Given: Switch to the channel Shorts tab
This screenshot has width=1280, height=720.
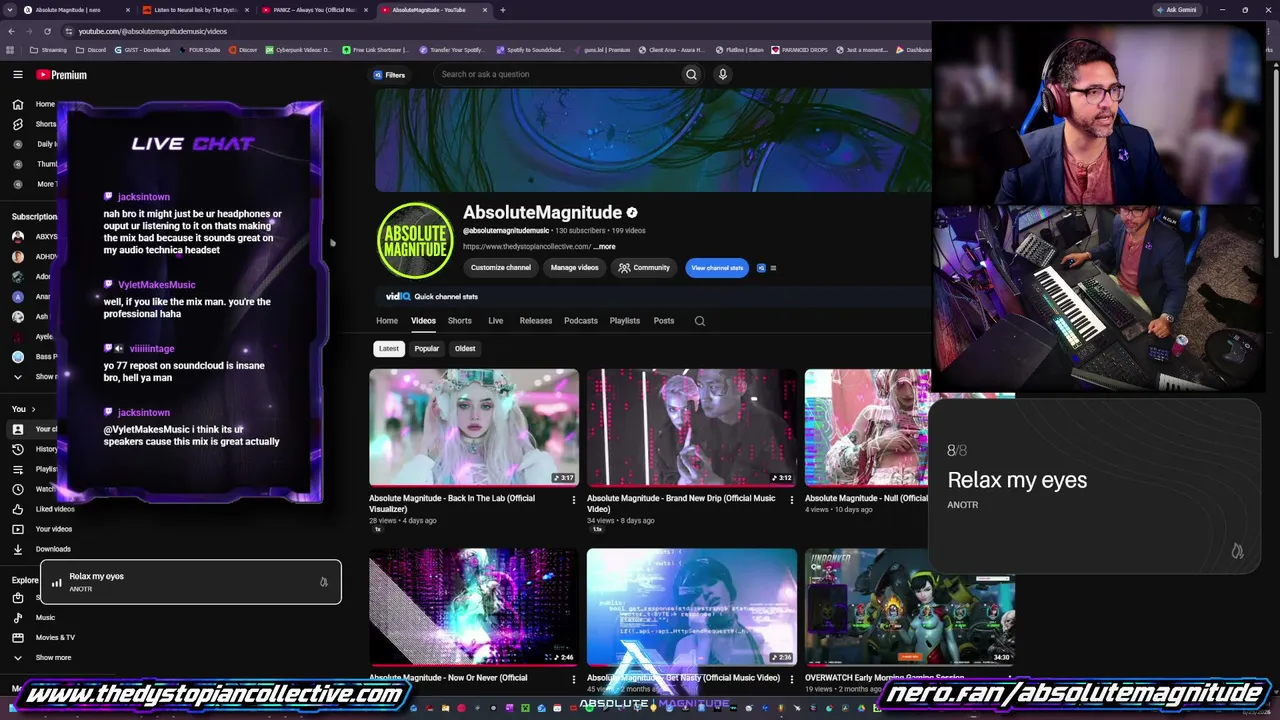Looking at the screenshot, I should click(x=460, y=321).
